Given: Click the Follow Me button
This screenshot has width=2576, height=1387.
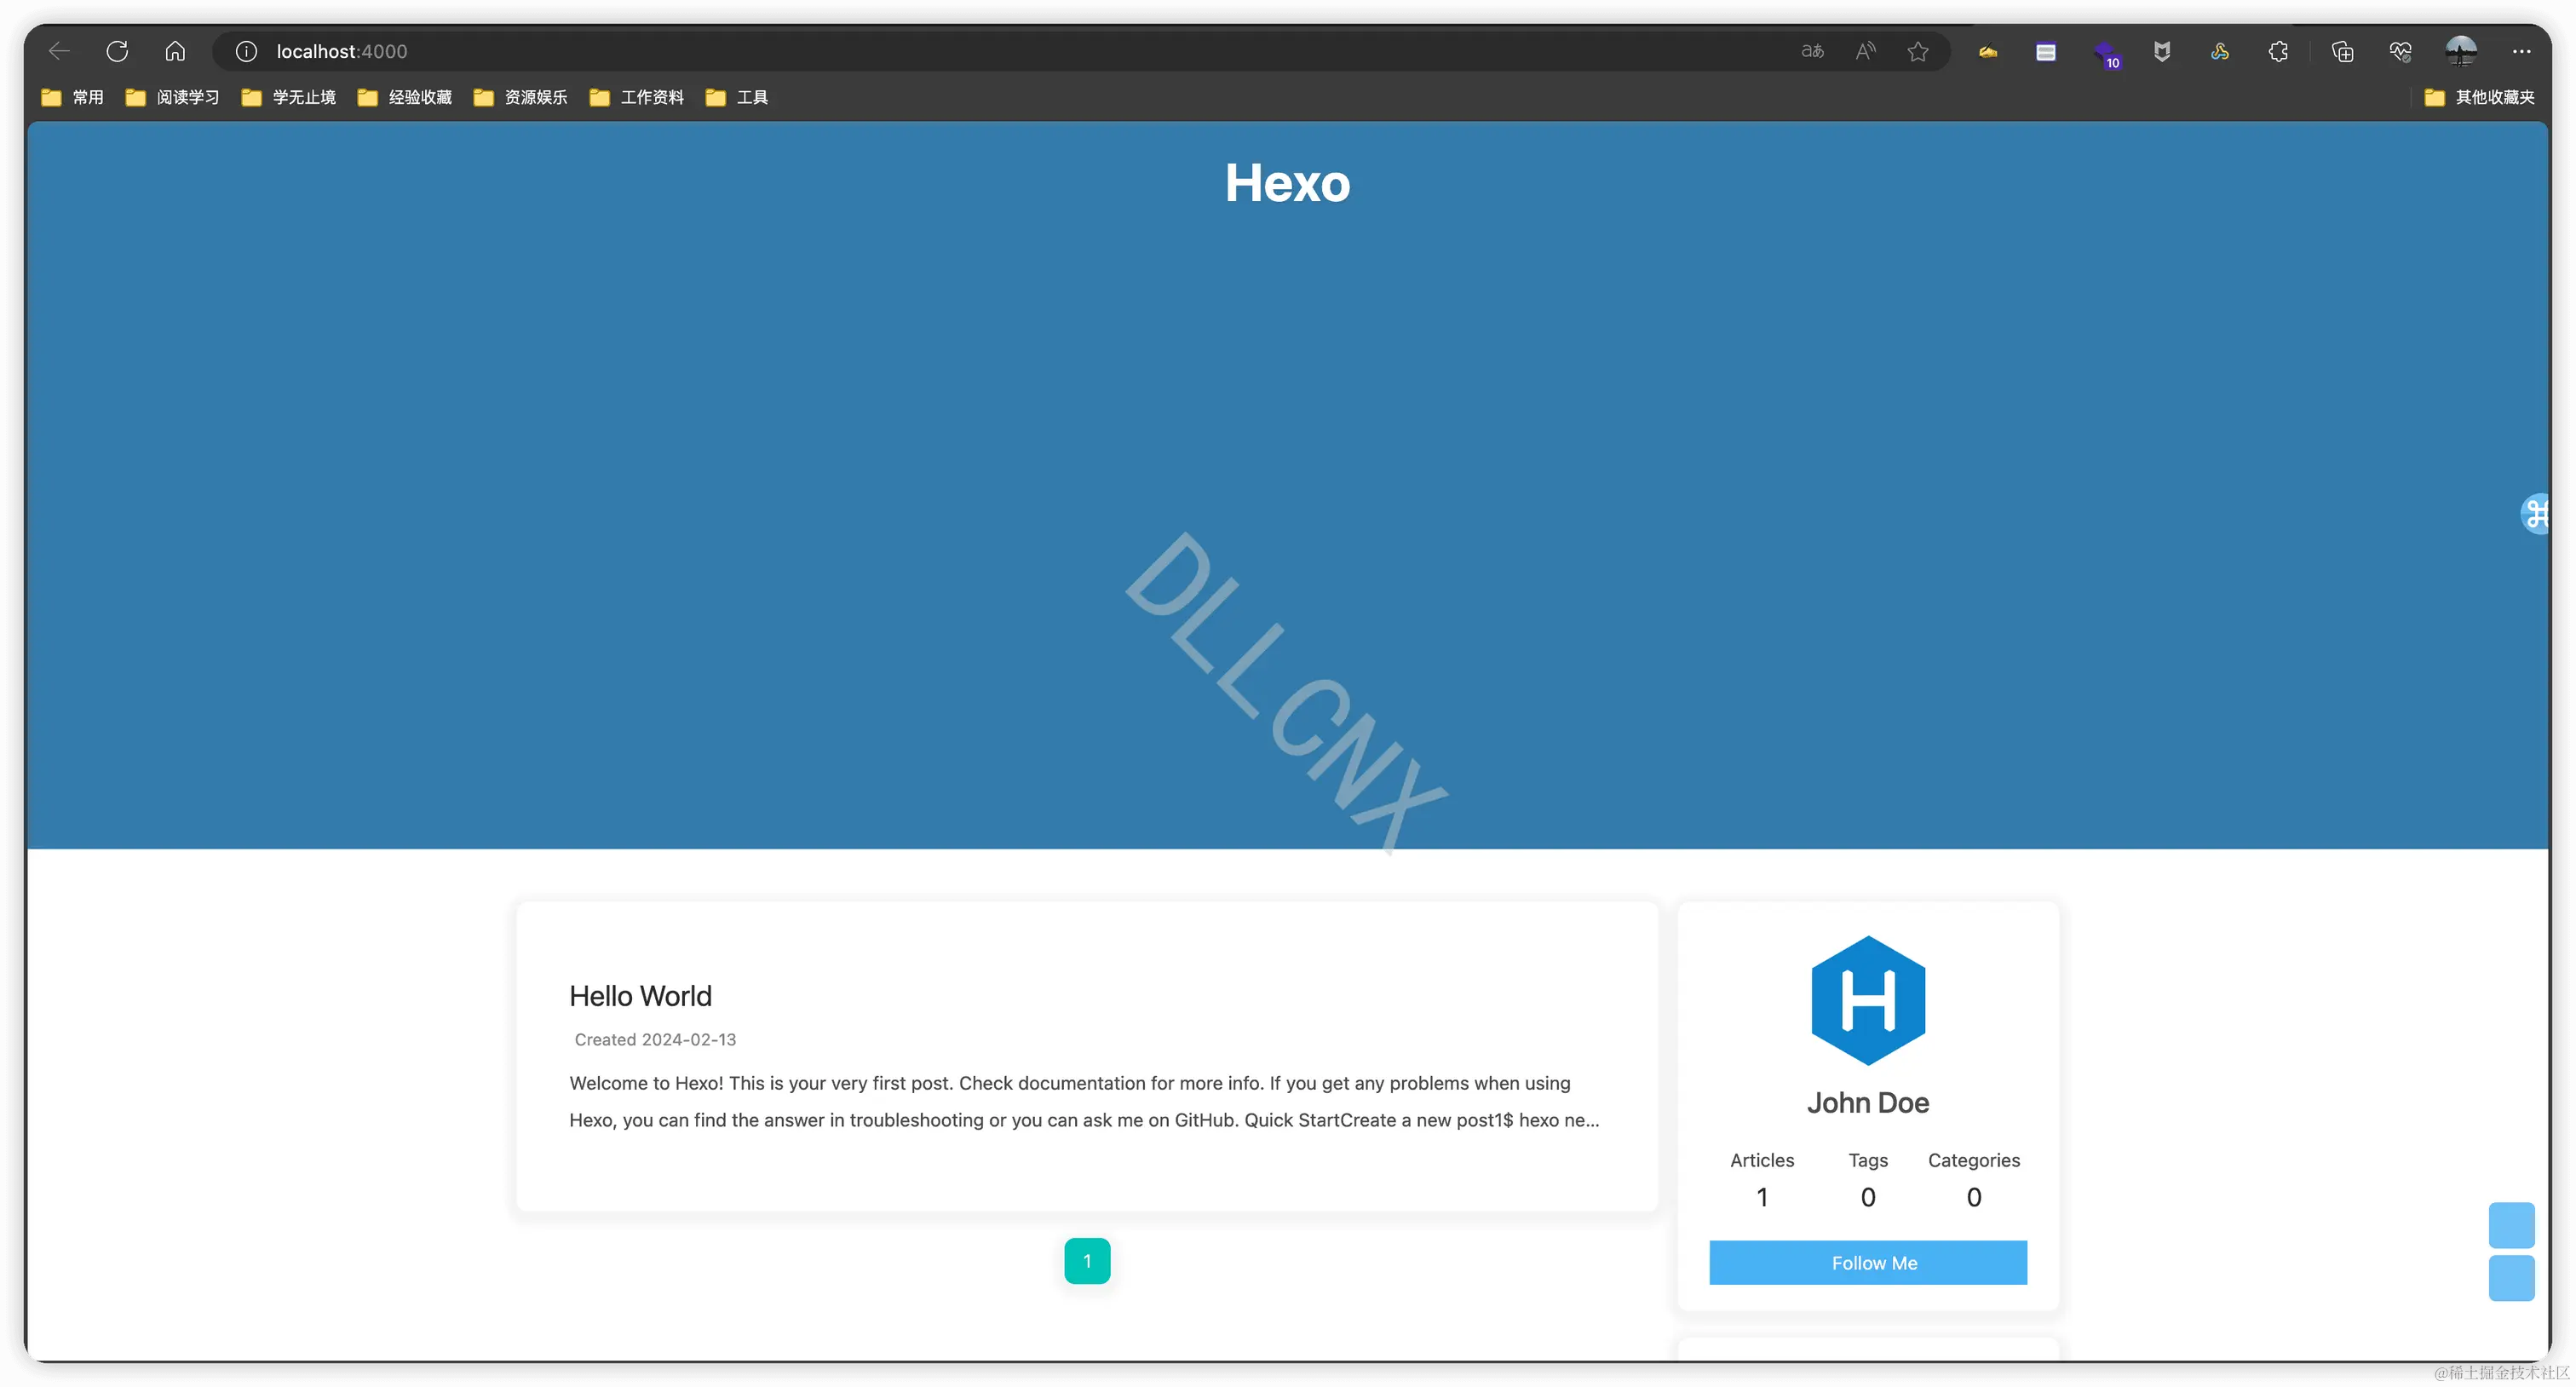Looking at the screenshot, I should point(1867,1263).
